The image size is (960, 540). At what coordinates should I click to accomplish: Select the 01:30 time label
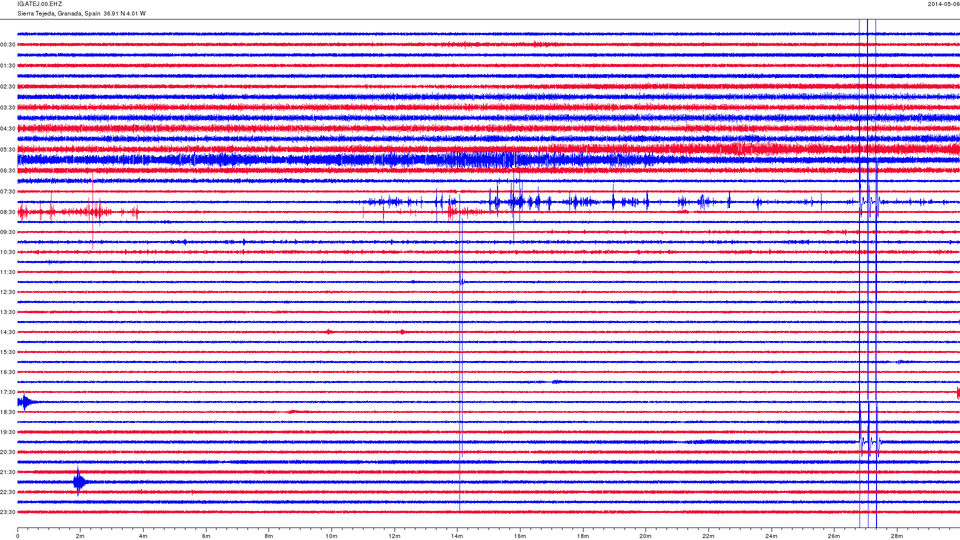point(7,66)
